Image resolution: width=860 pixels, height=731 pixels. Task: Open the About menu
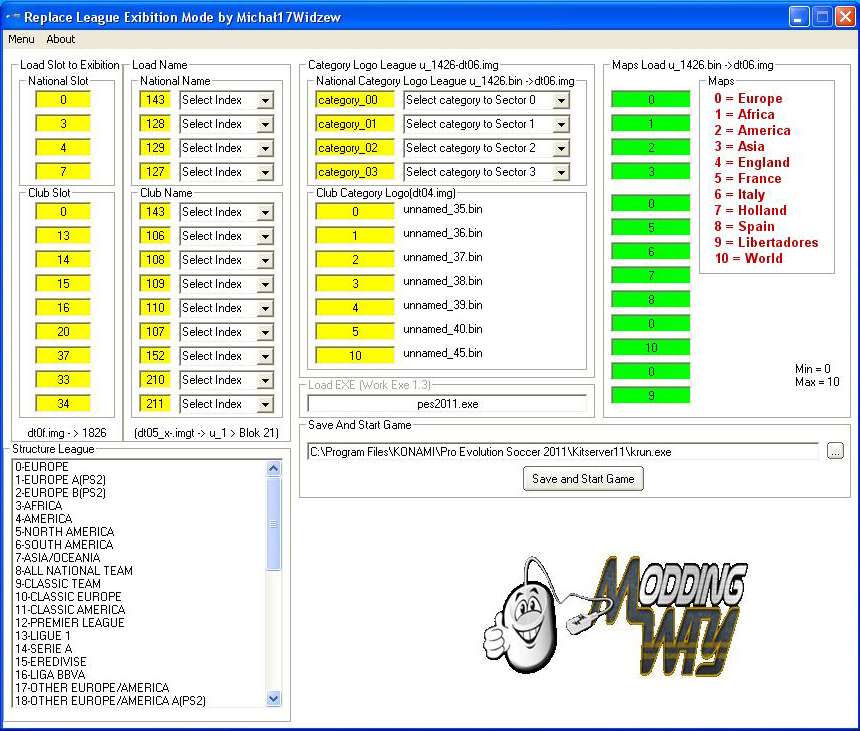(x=60, y=39)
